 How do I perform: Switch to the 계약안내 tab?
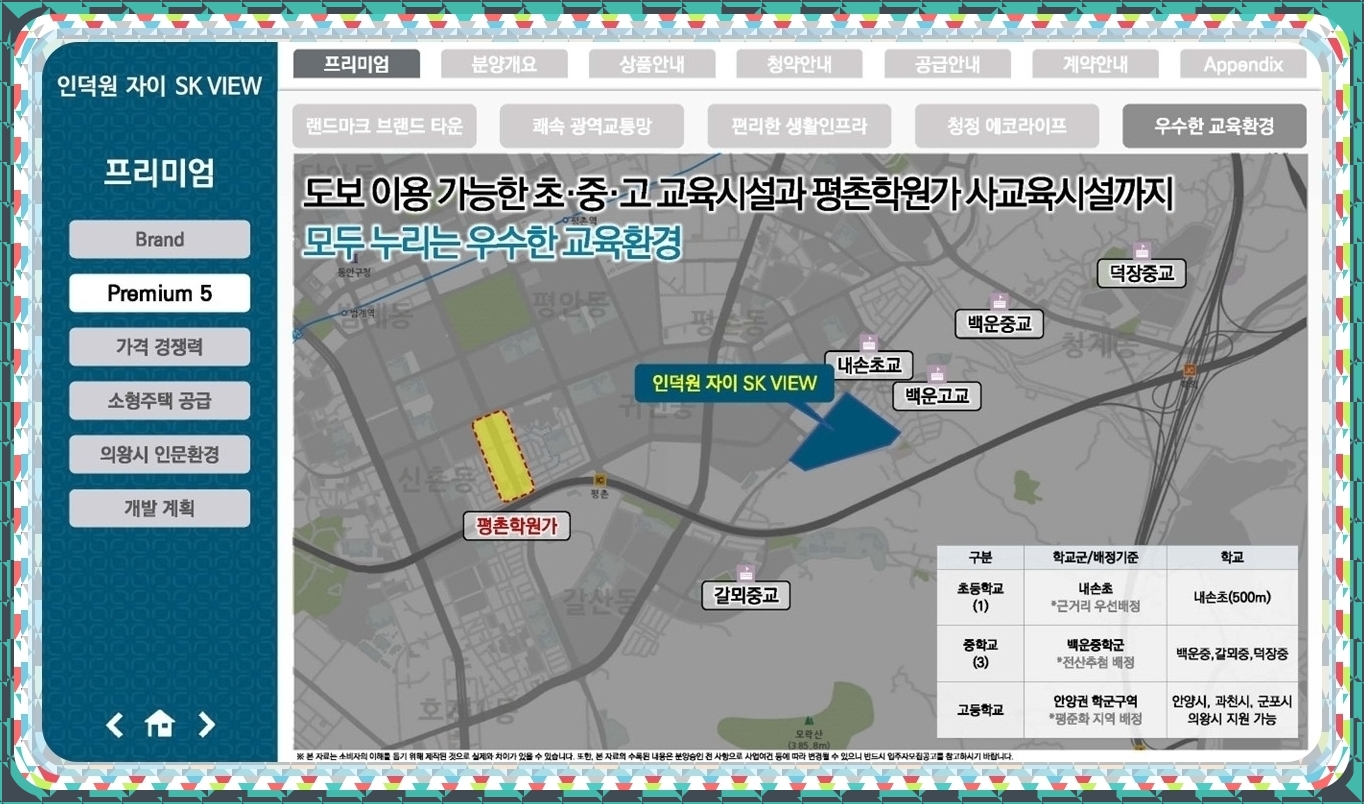1095,65
